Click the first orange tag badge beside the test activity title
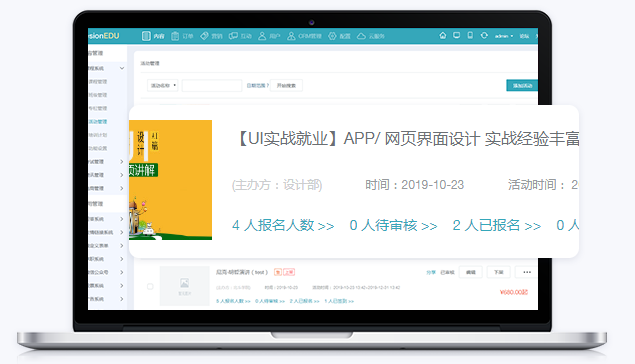635x364 pixels. click(x=278, y=272)
